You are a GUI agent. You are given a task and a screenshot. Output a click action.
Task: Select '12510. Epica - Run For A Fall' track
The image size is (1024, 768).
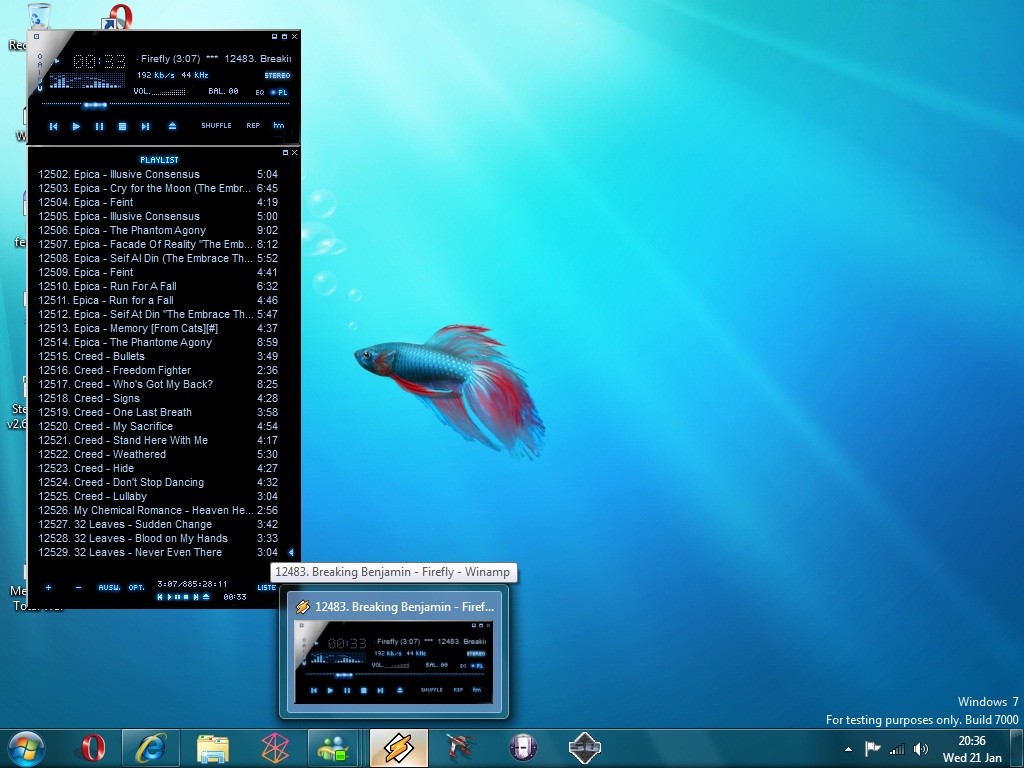pyautogui.click(x=158, y=286)
